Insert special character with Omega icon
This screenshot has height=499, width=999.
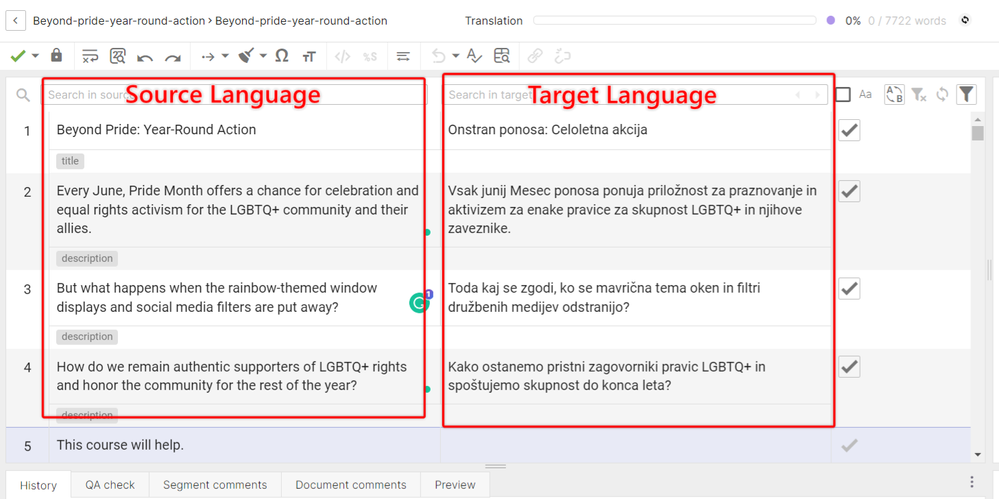[x=282, y=56]
